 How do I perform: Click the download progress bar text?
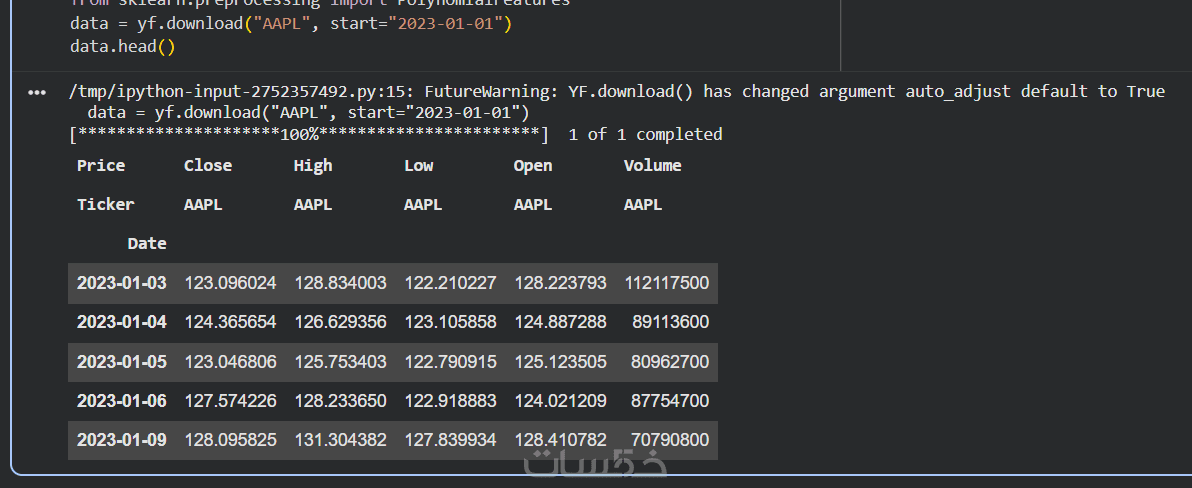click(x=309, y=134)
